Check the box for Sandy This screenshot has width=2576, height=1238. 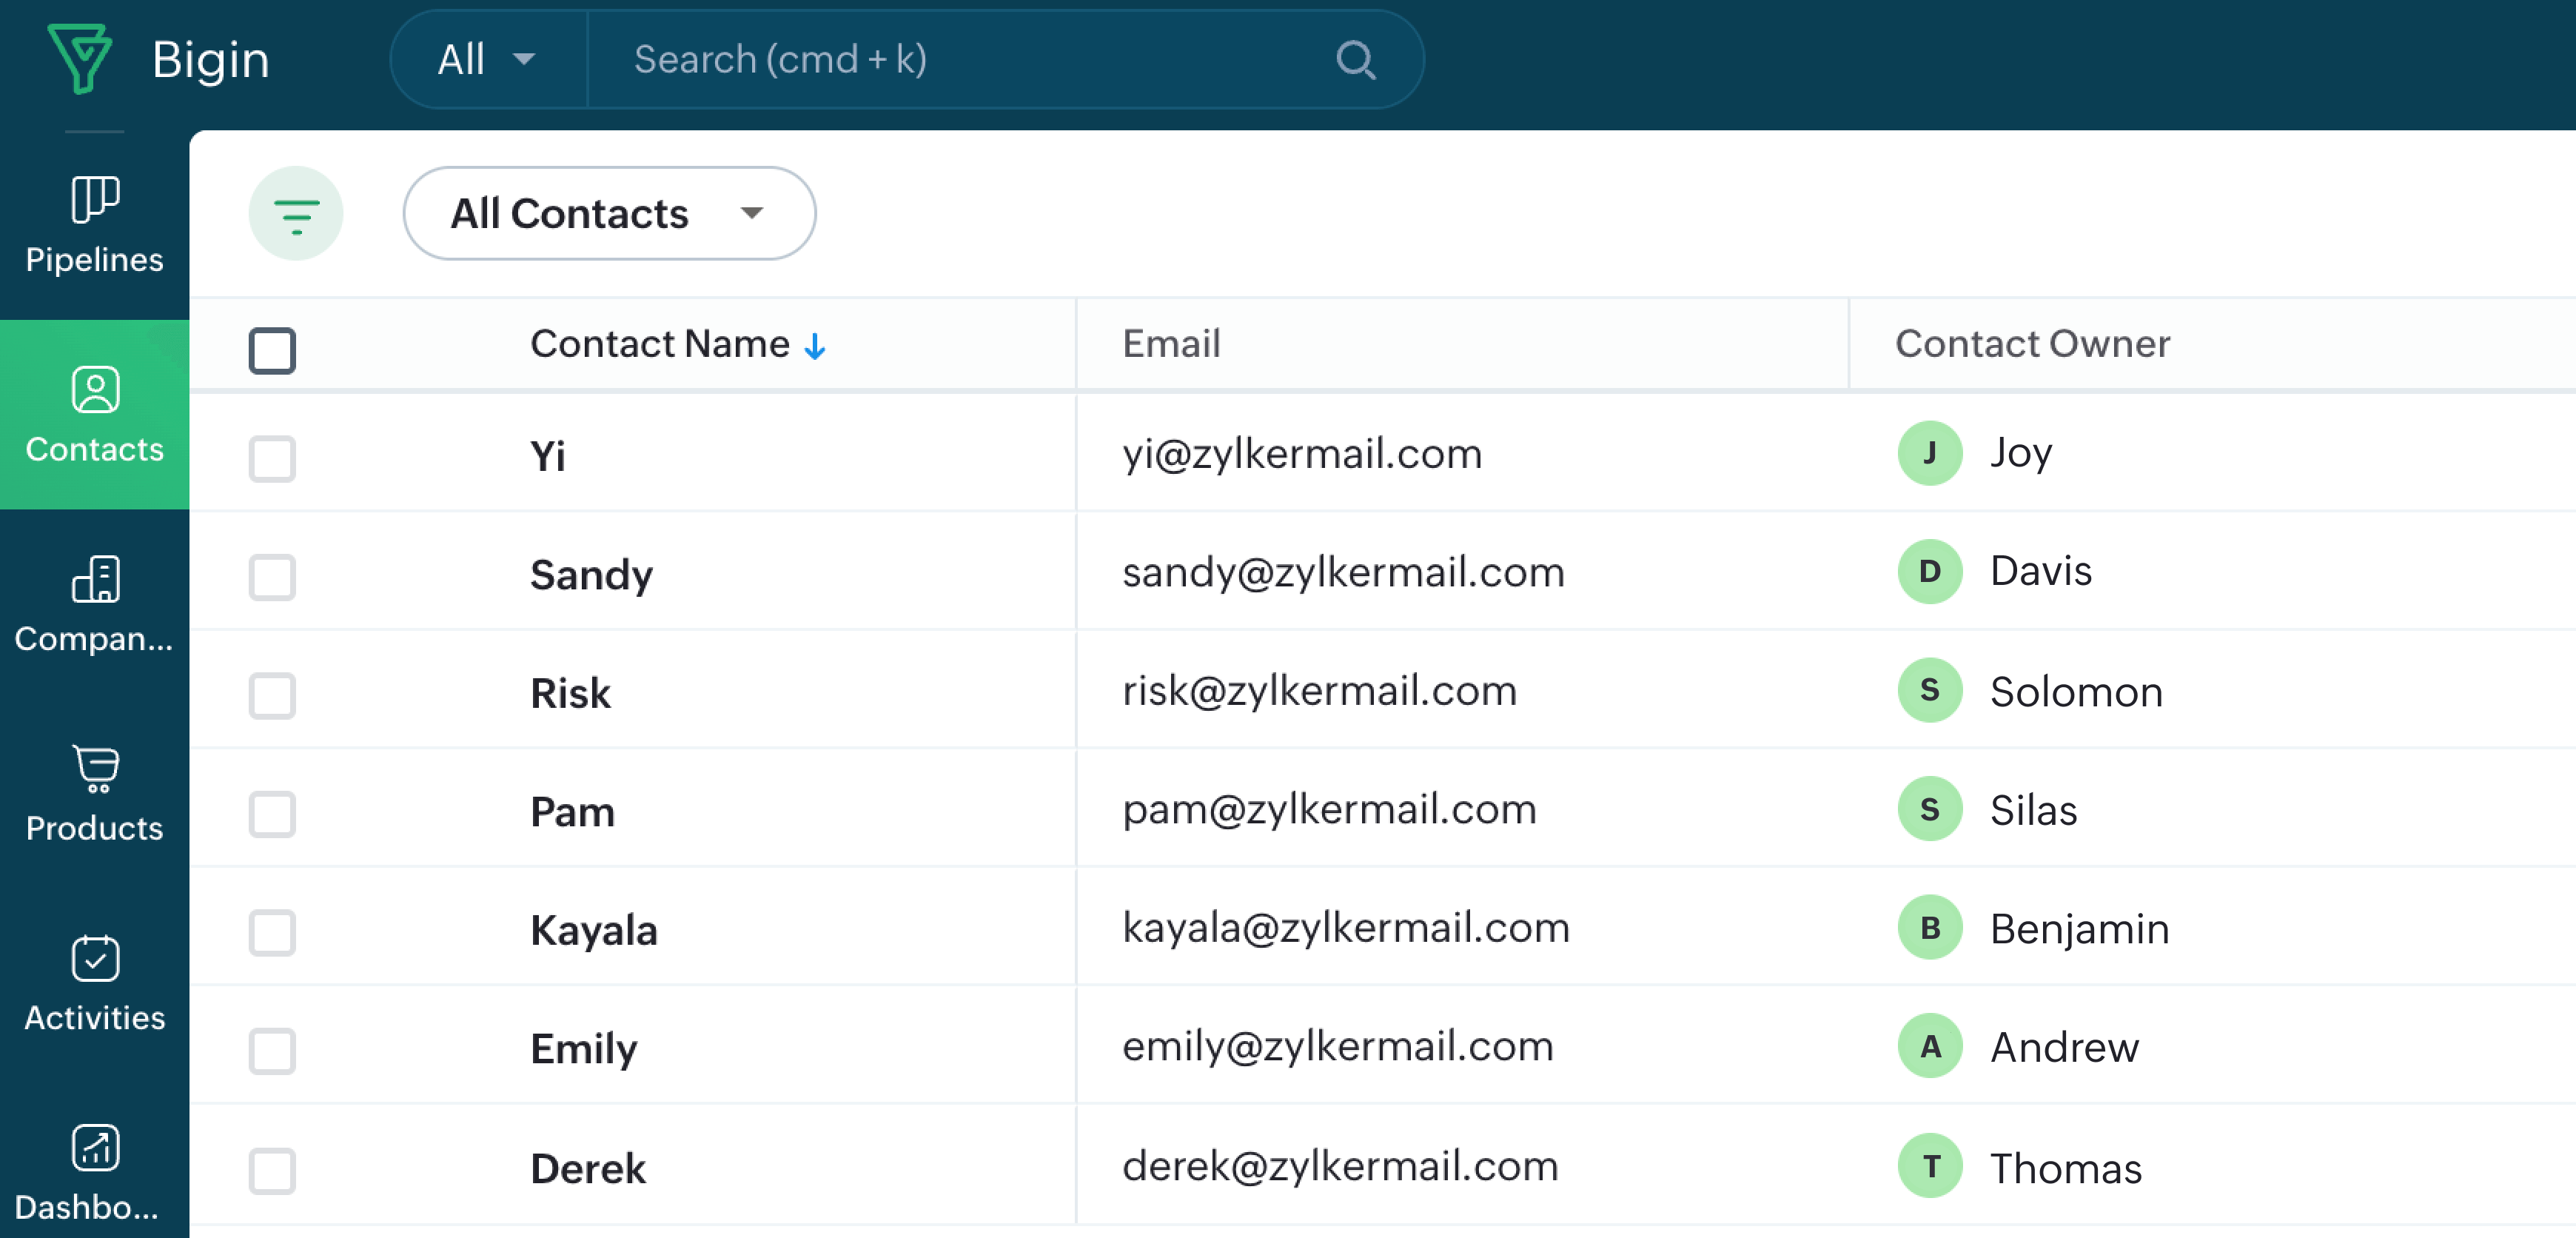(272, 577)
